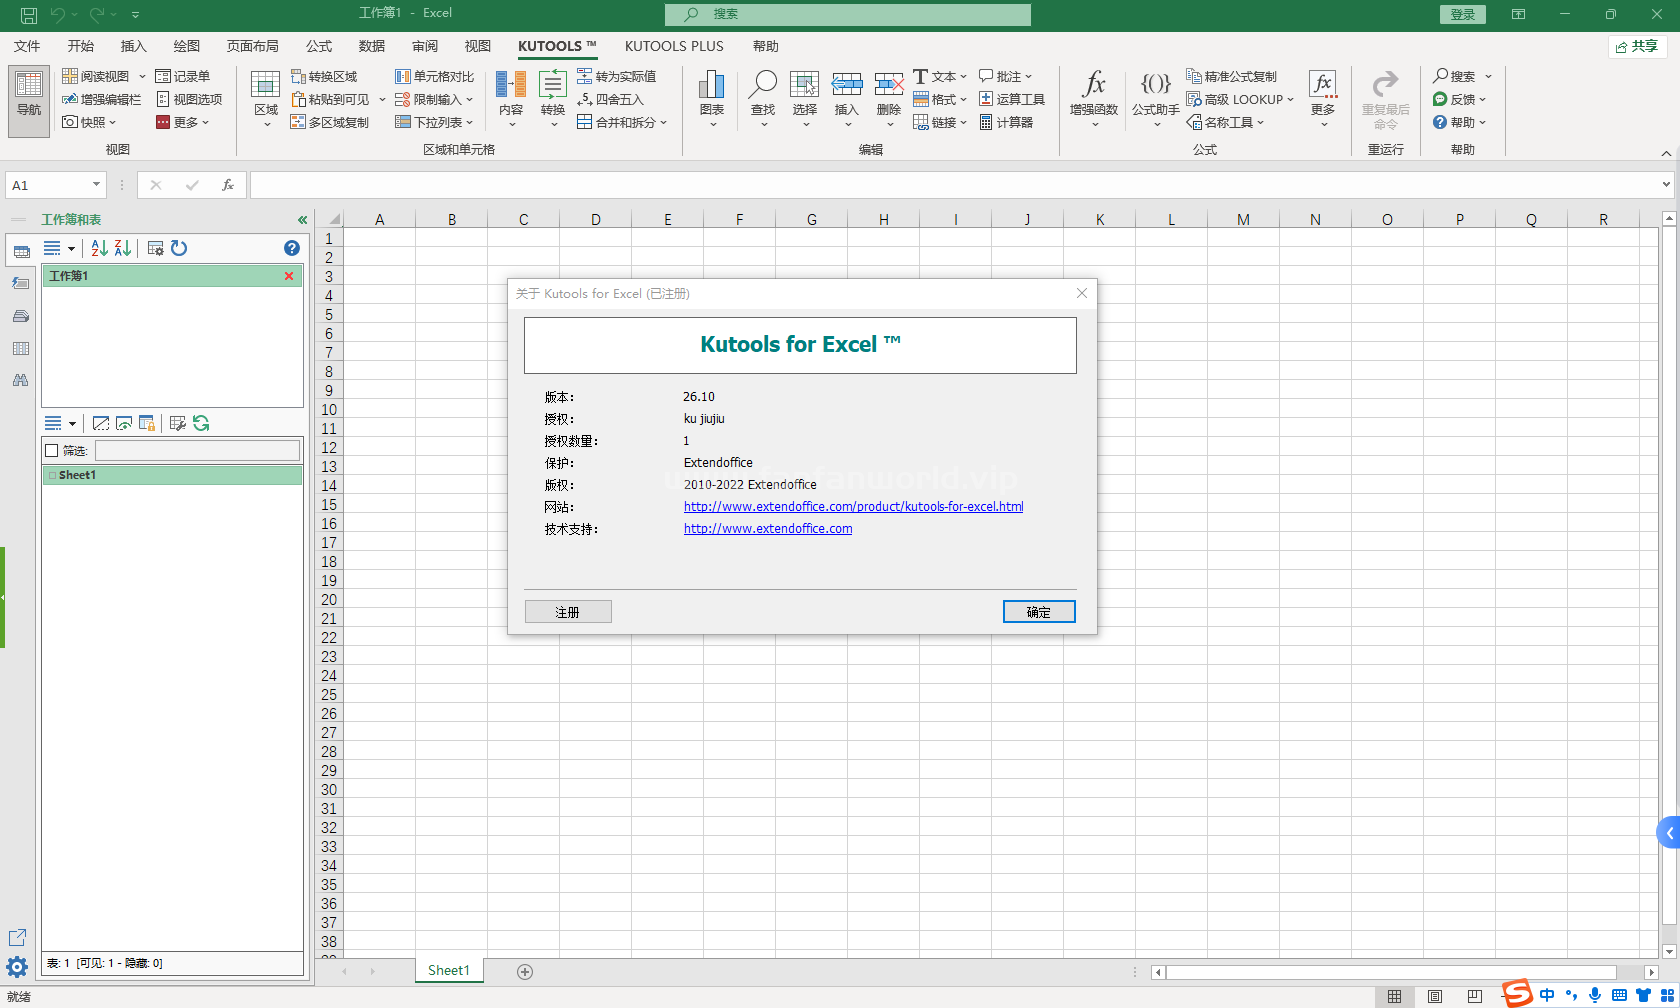Viewport: 1680px width, 1008px height.
Task: Switch to the 公式 ribbon tab
Action: pyautogui.click(x=319, y=46)
